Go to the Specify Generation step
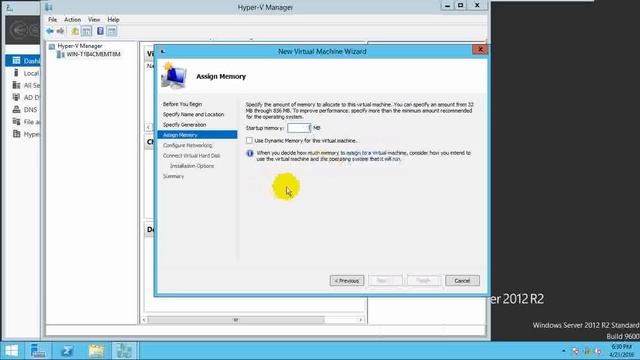 pyautogui.click(x=184, y=124)
